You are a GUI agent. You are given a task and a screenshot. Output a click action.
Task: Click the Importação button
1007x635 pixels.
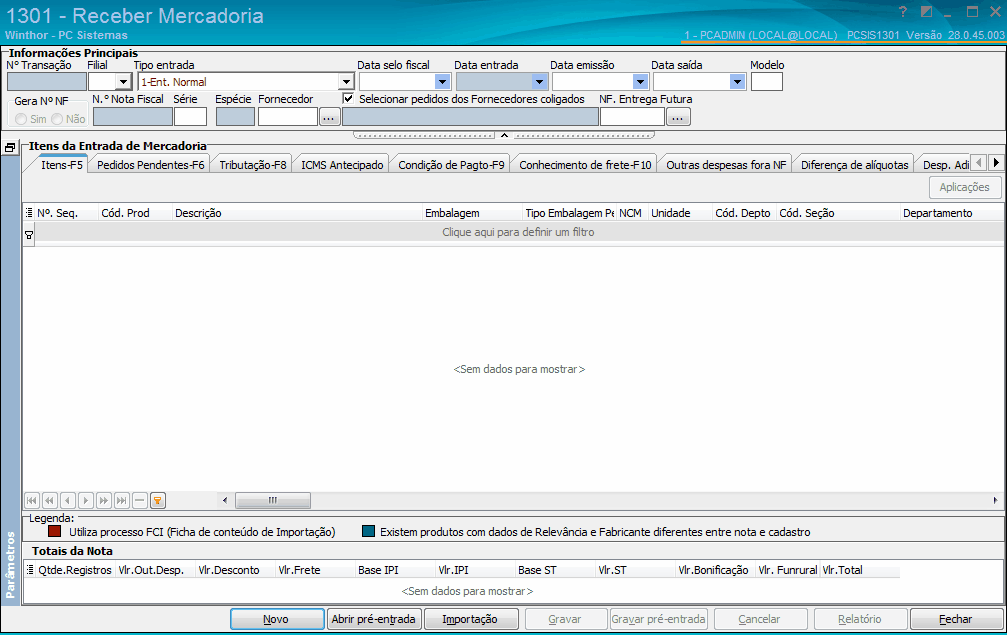[470, 619]
